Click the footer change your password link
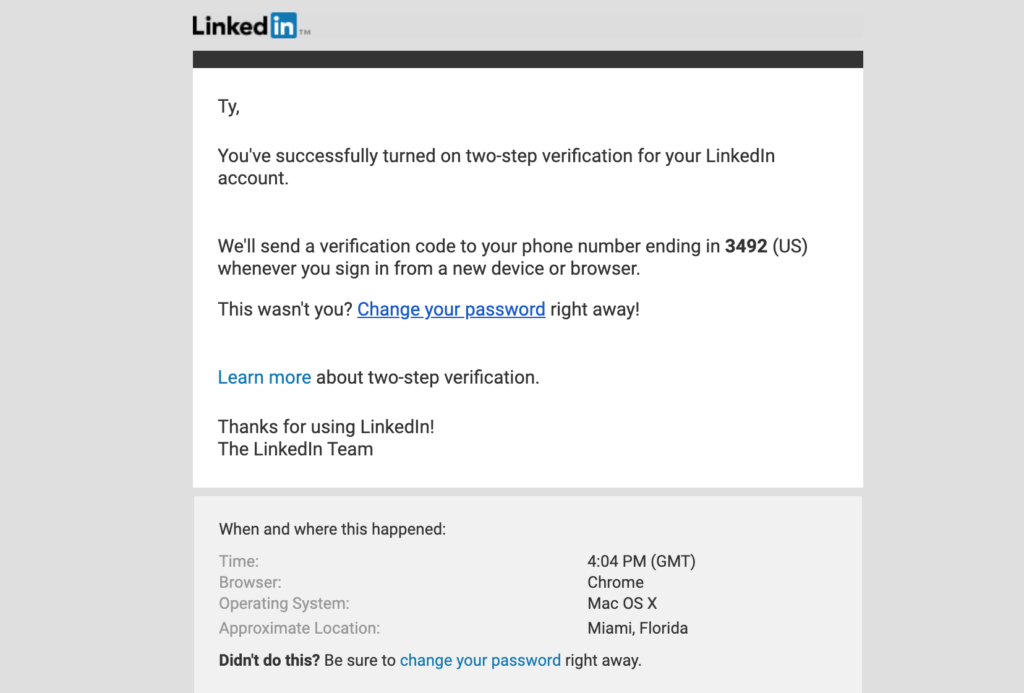The image size is (1024, 693). (480, 660)
